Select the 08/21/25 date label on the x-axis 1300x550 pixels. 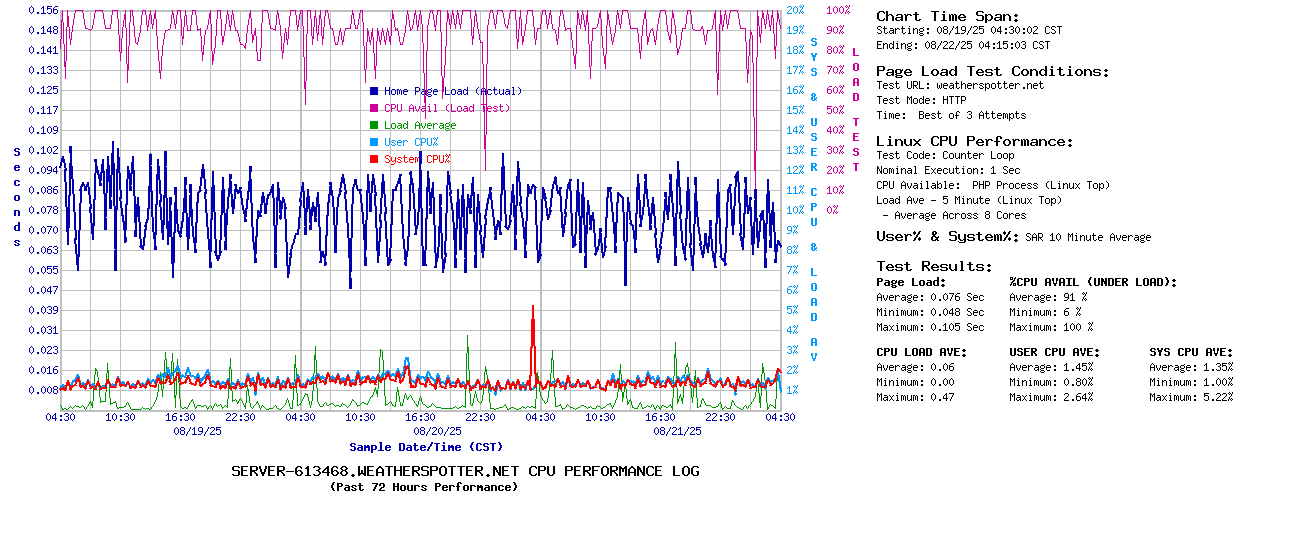(677, 431)
